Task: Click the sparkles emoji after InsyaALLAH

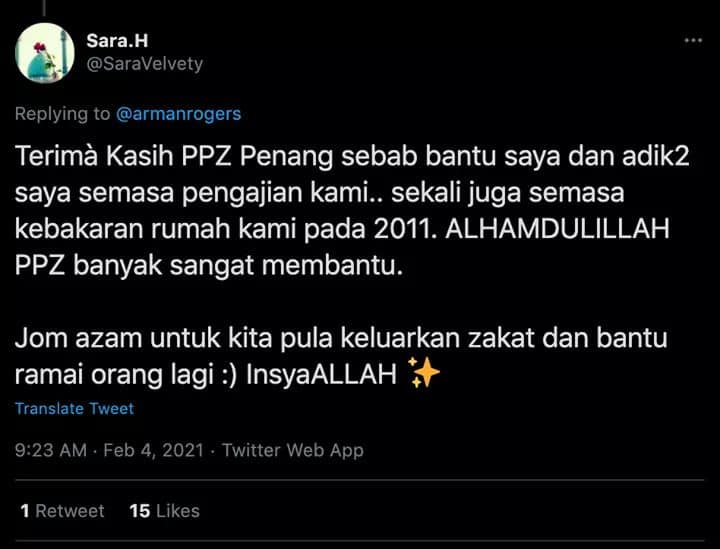Action: [424, 373]
